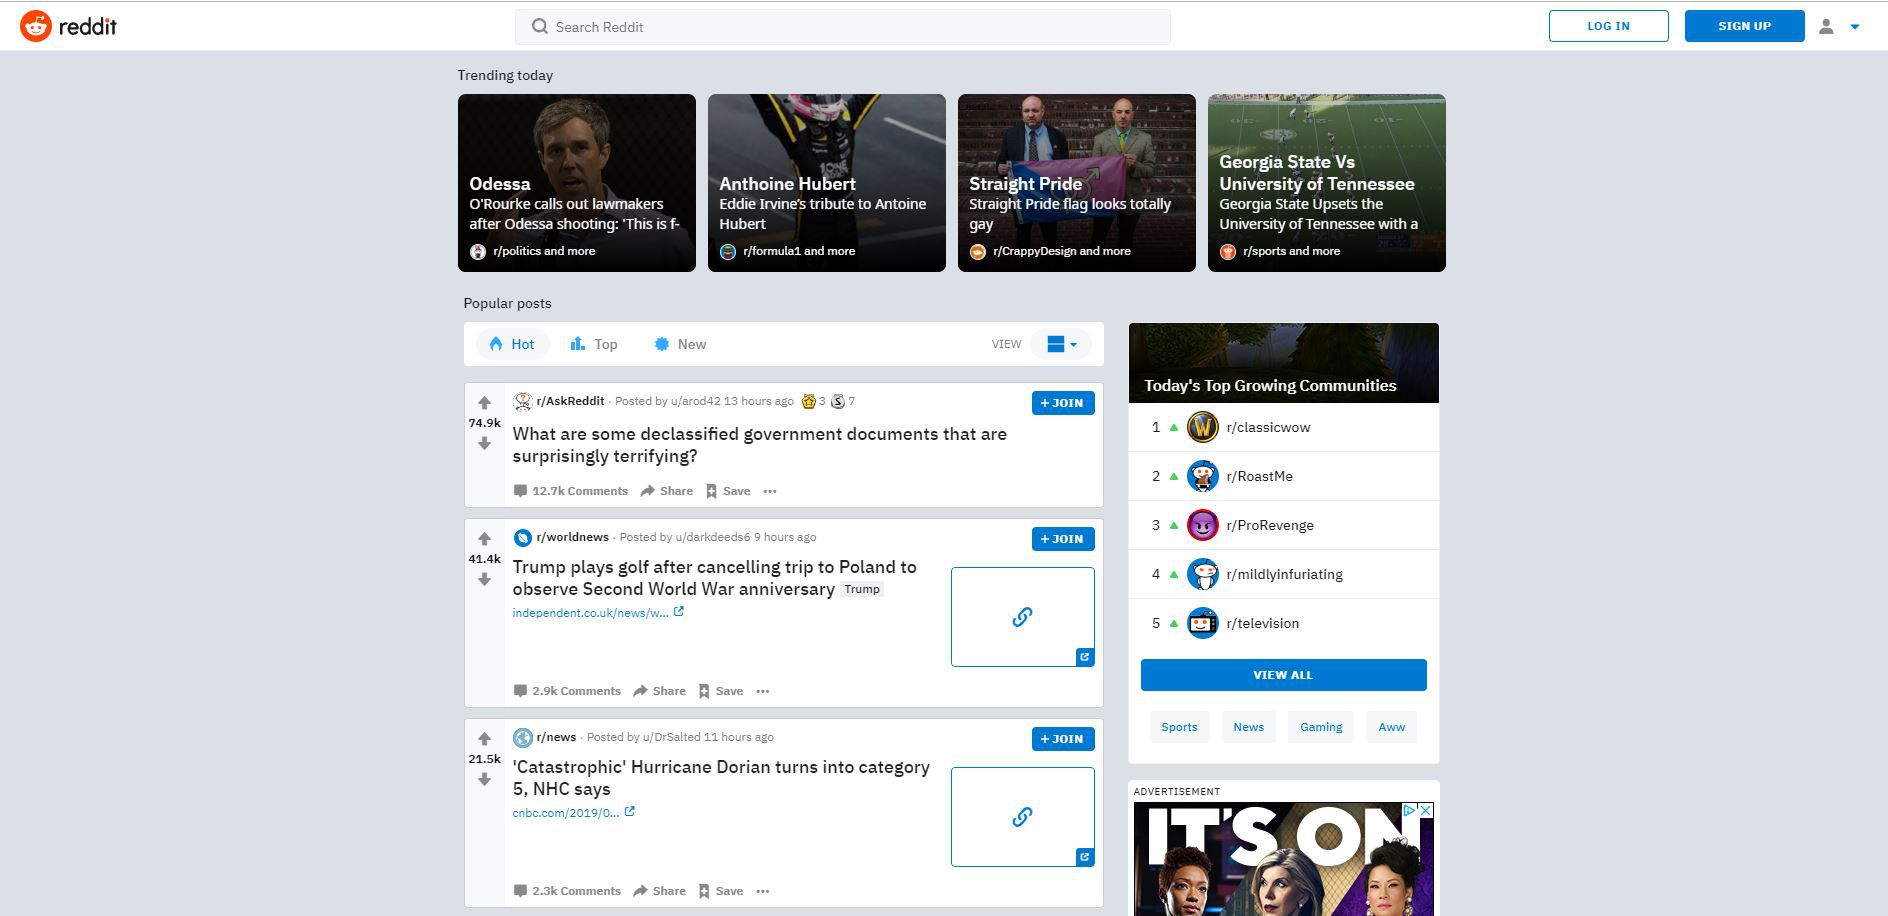Click the gold award icon on AskReddit post
The image size is (1888, 916).
click(x=809, y=401)
